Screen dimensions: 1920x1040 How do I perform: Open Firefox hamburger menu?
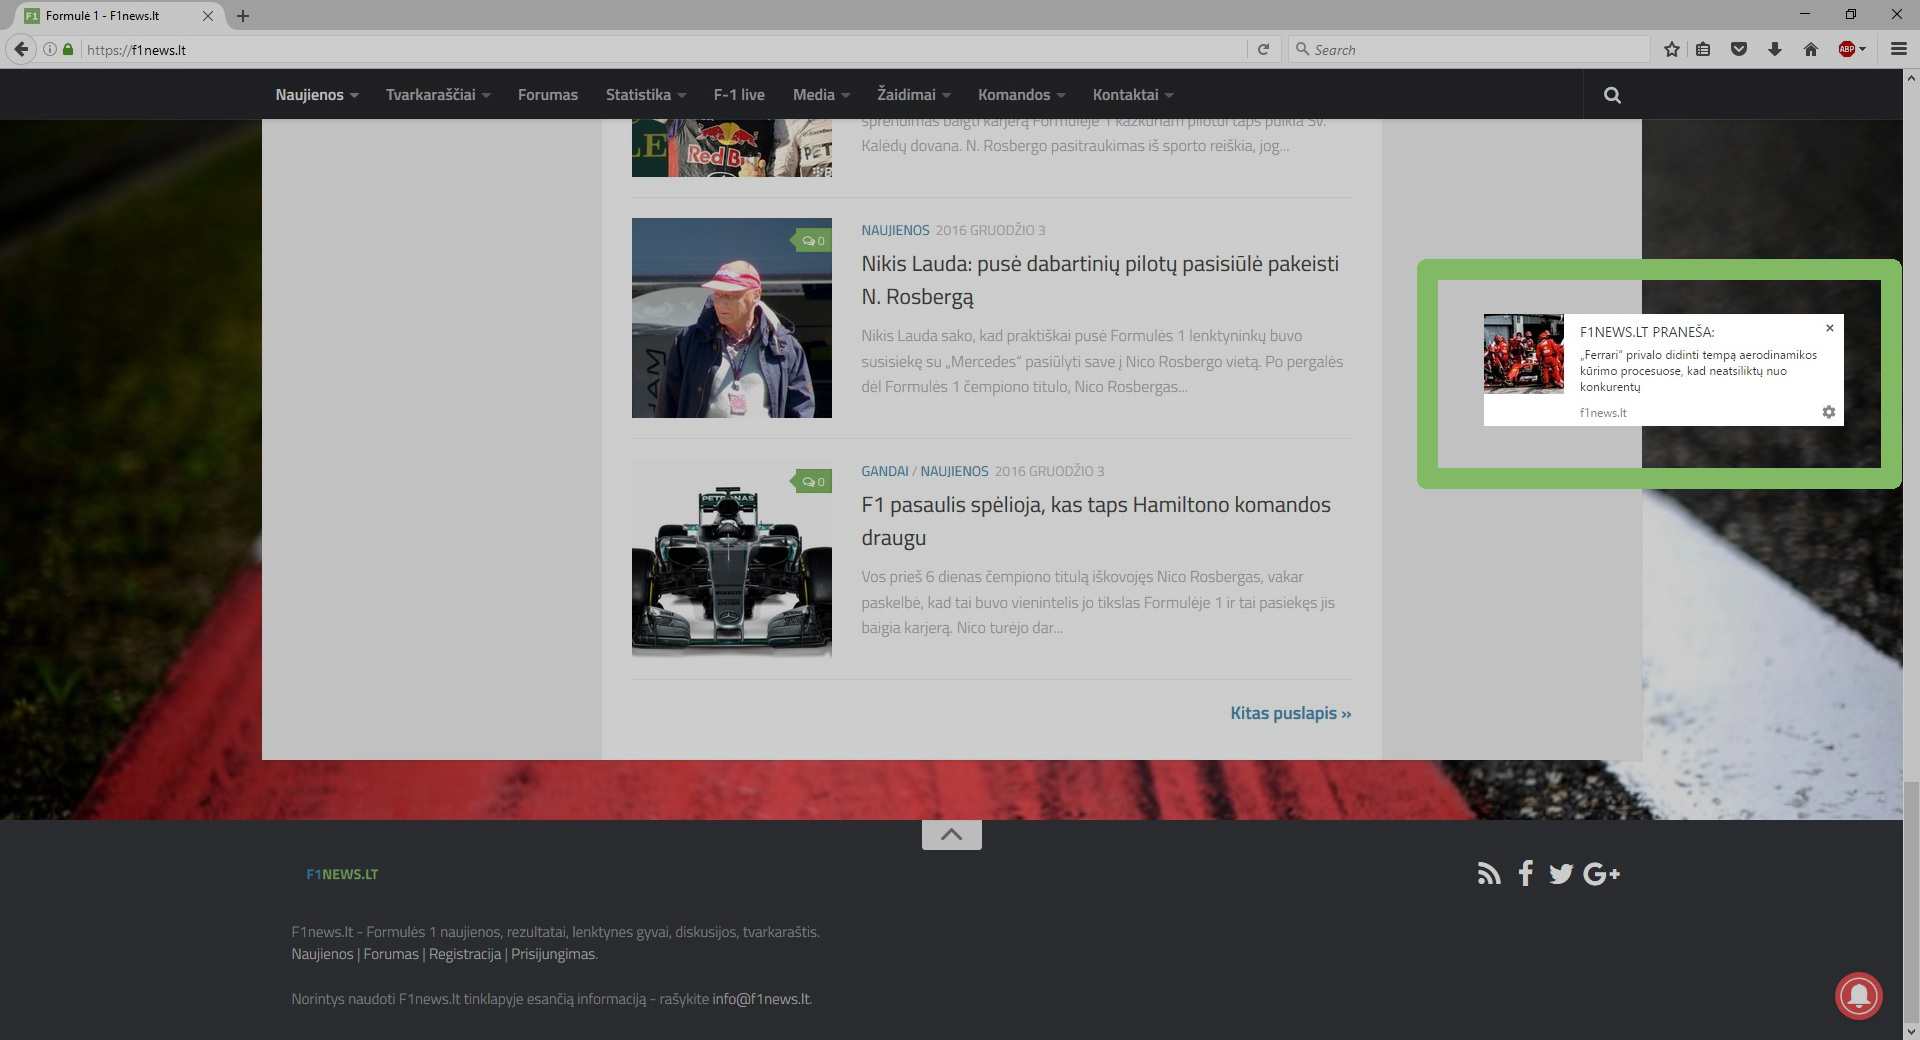1899,49
